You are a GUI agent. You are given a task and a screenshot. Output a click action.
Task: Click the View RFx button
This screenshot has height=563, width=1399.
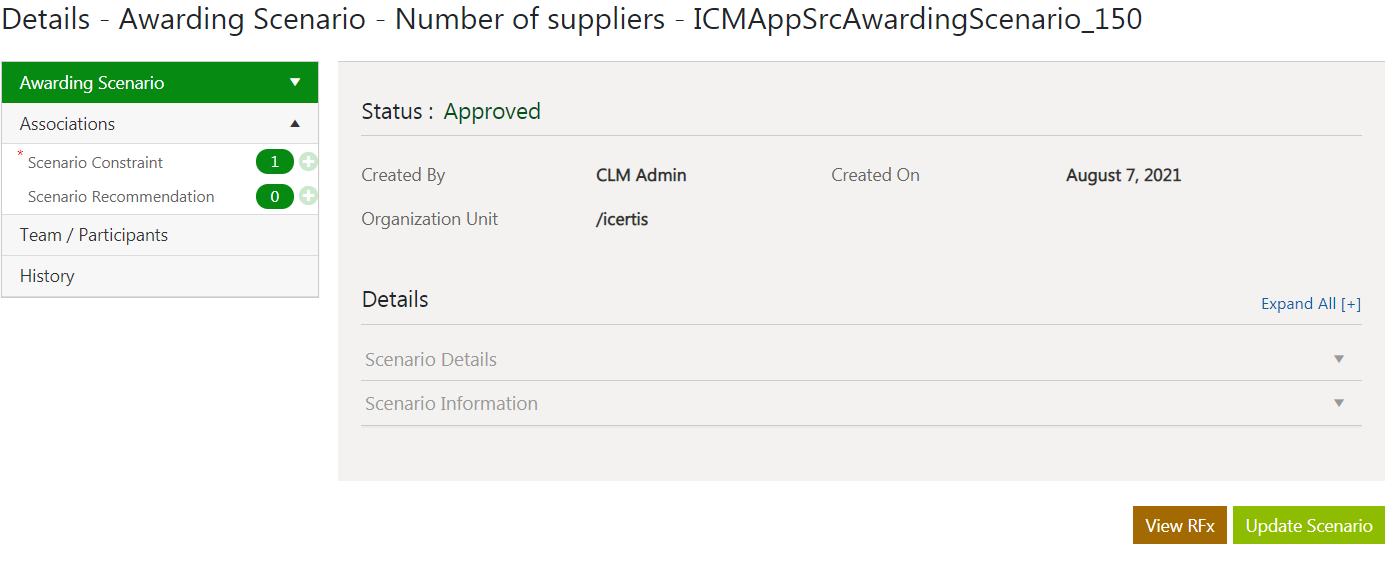tap(1179, 526)
